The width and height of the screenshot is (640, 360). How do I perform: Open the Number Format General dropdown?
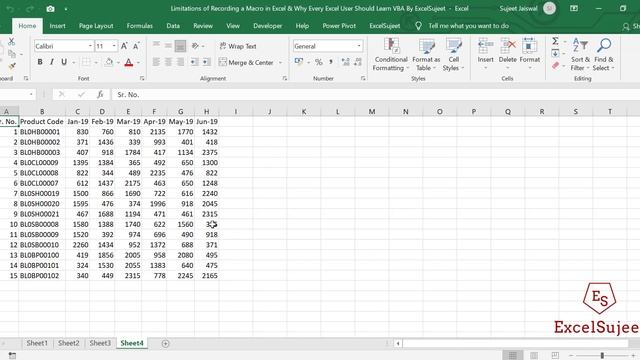coord(359,46)
